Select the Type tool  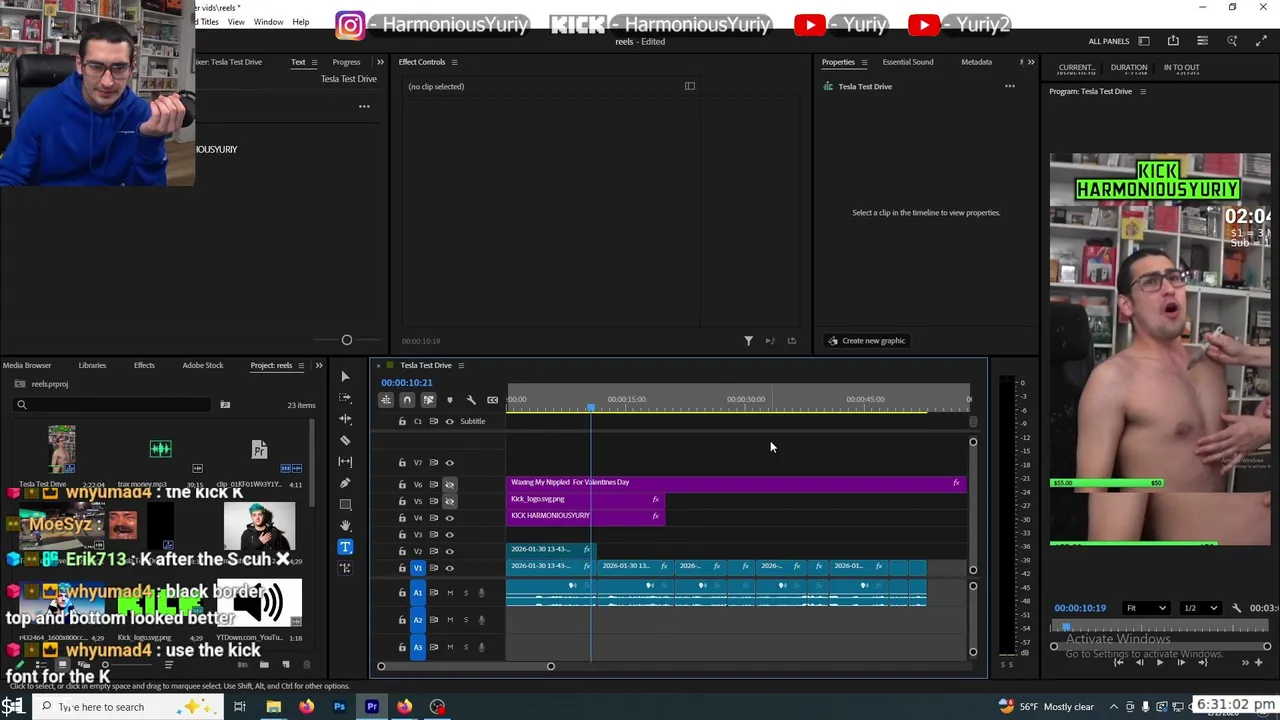pos(345,547)
